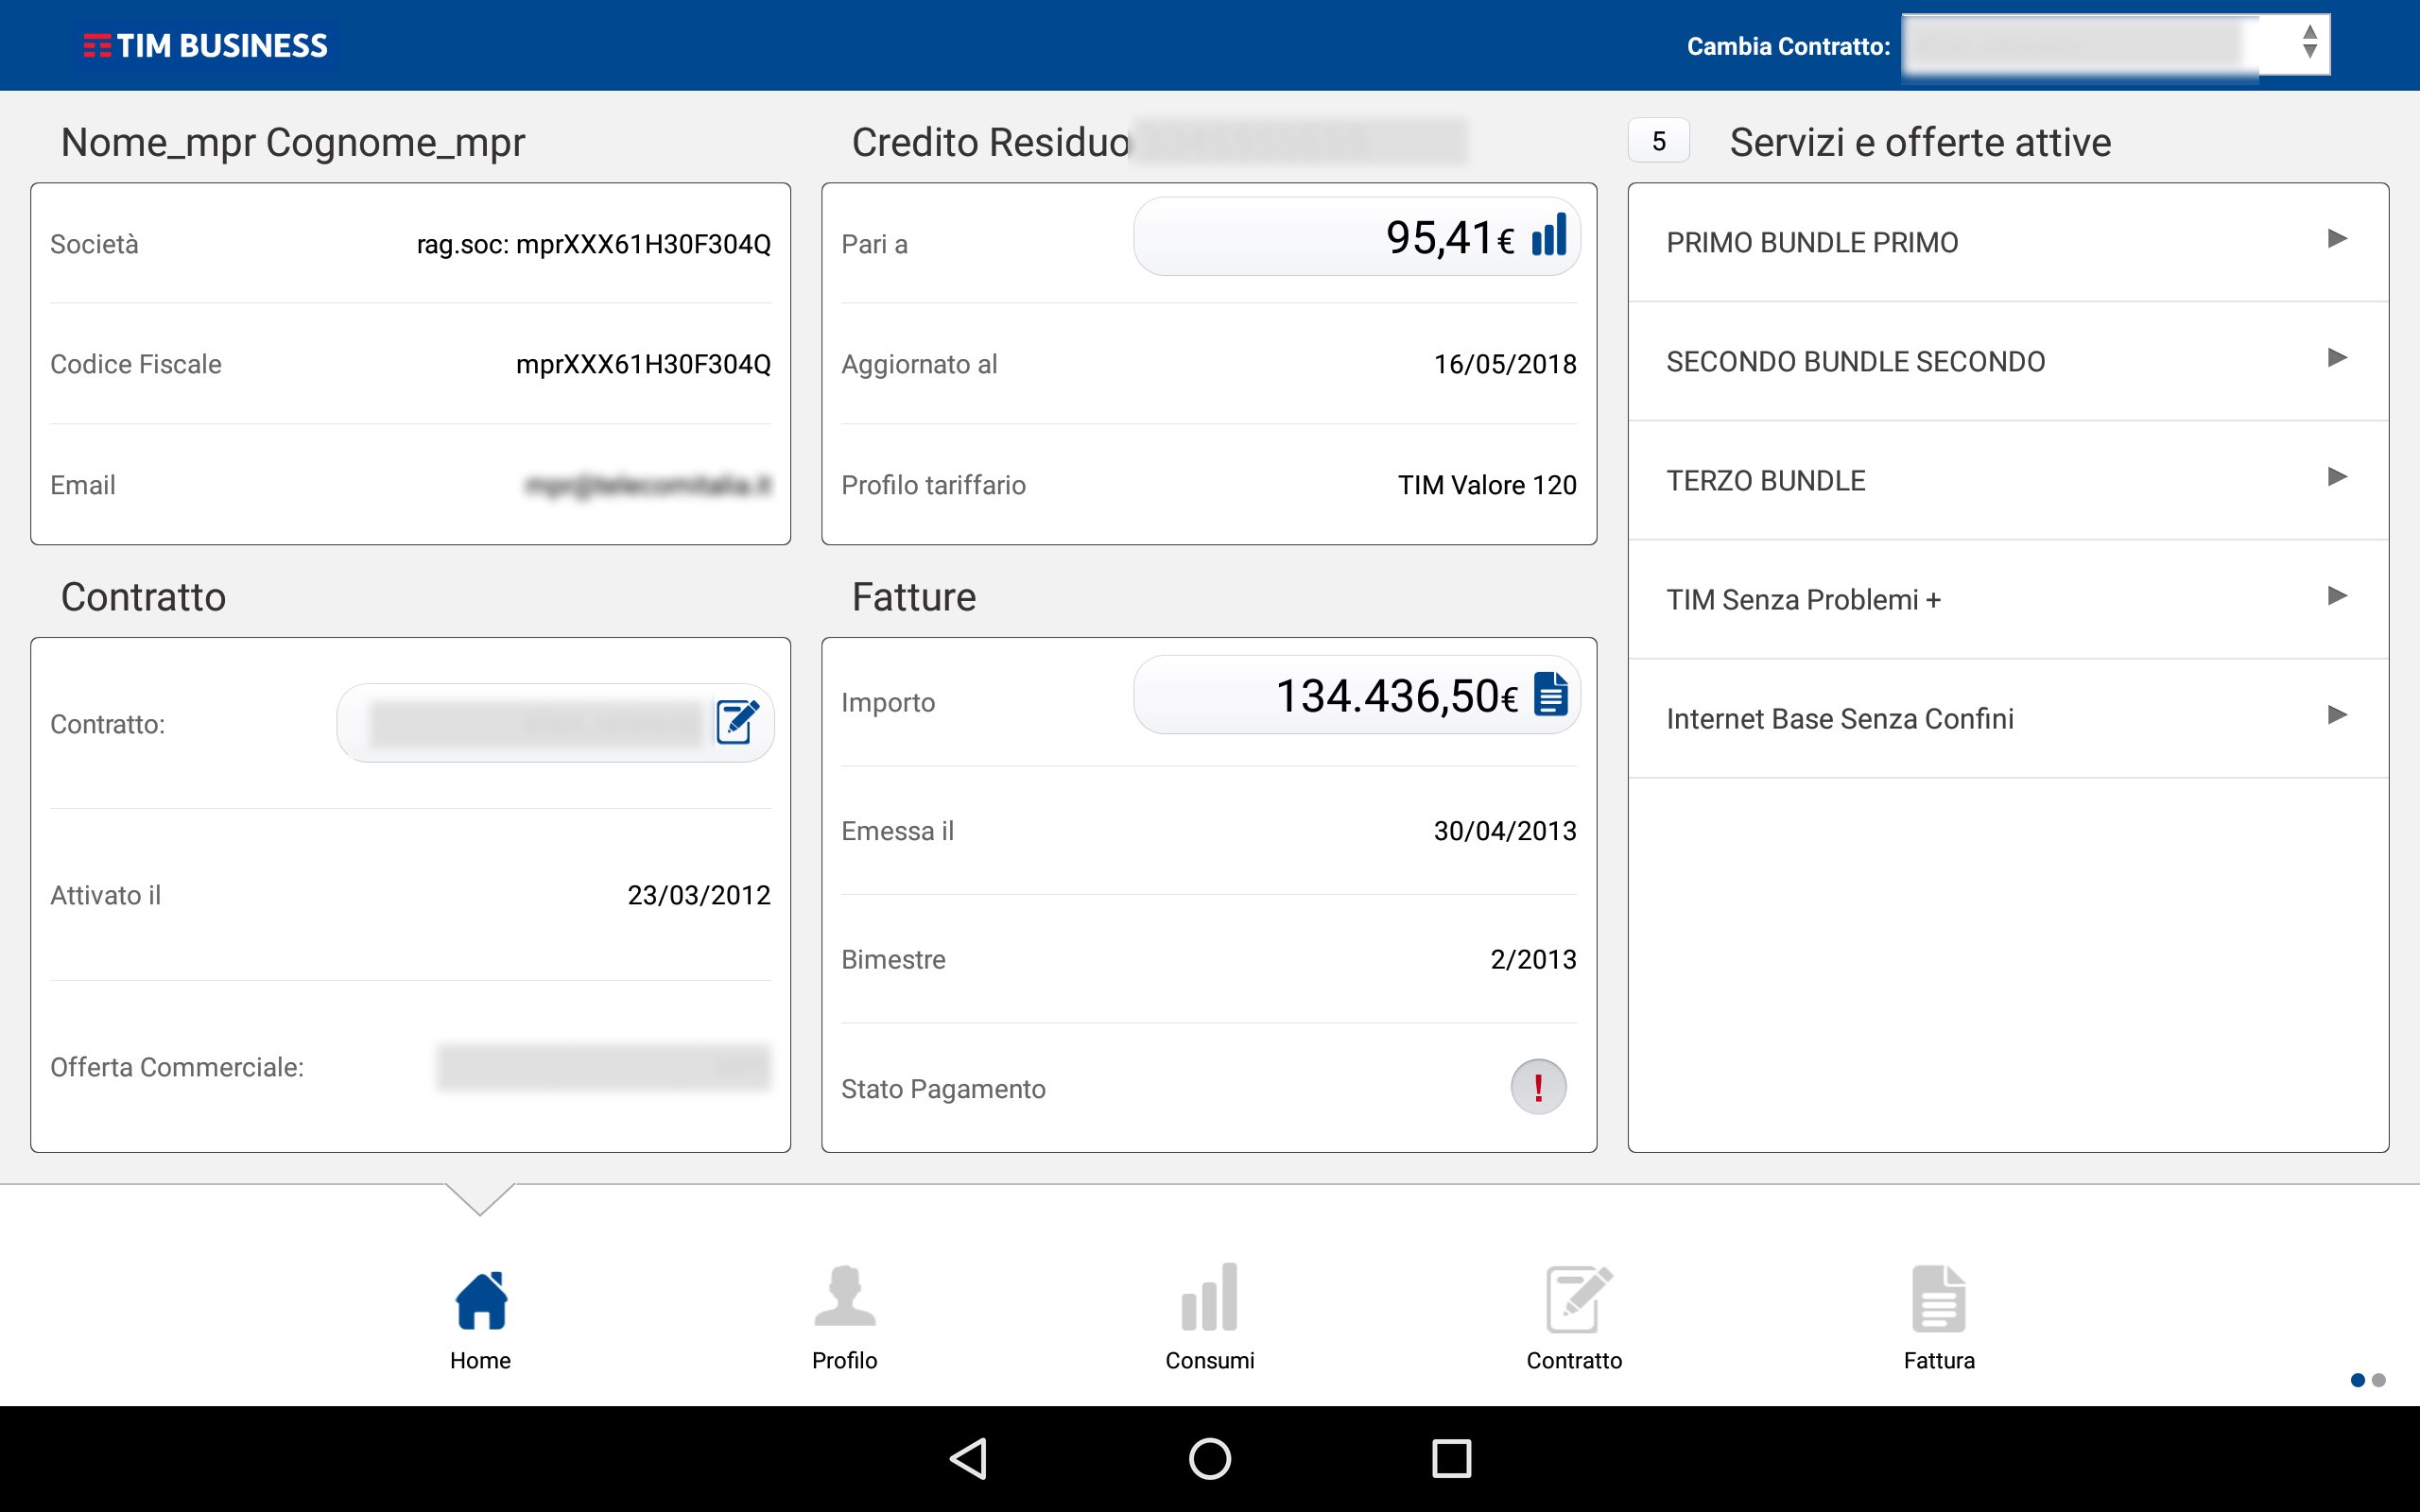This screenshot has height=1512, width=2420.
Task: Check the Stato Pagamento alert icon
Action: (1537, 1087)
